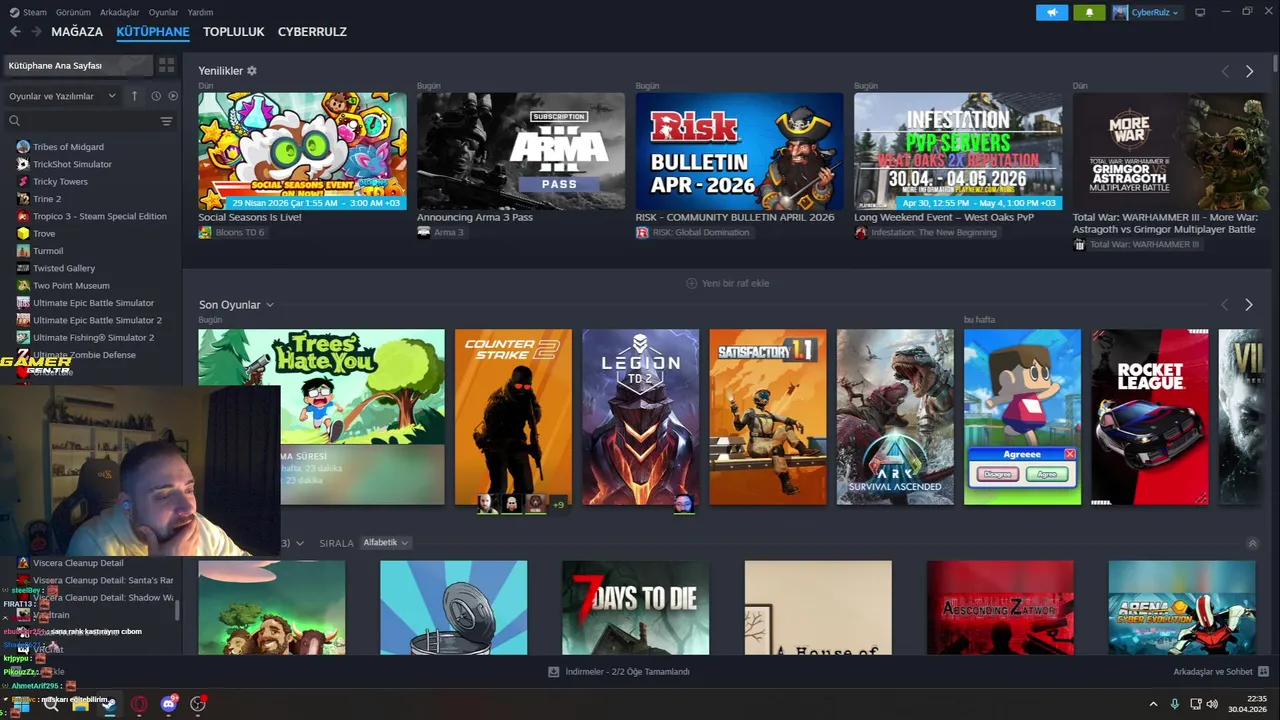Select Tribes of Midgard game icon

23,147
